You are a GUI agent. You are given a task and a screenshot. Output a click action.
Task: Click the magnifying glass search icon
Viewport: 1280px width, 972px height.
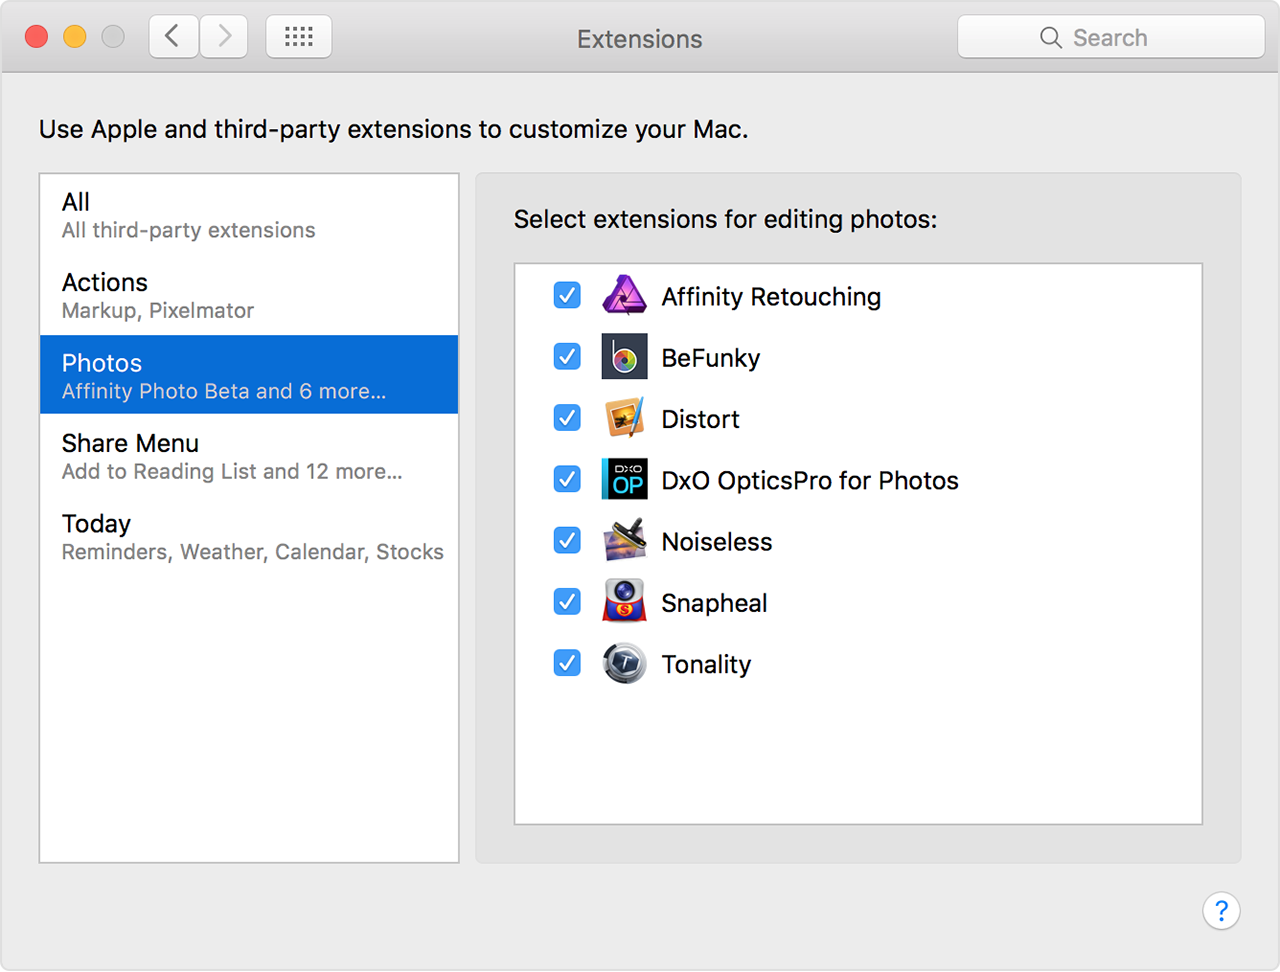click(1051, 38)
